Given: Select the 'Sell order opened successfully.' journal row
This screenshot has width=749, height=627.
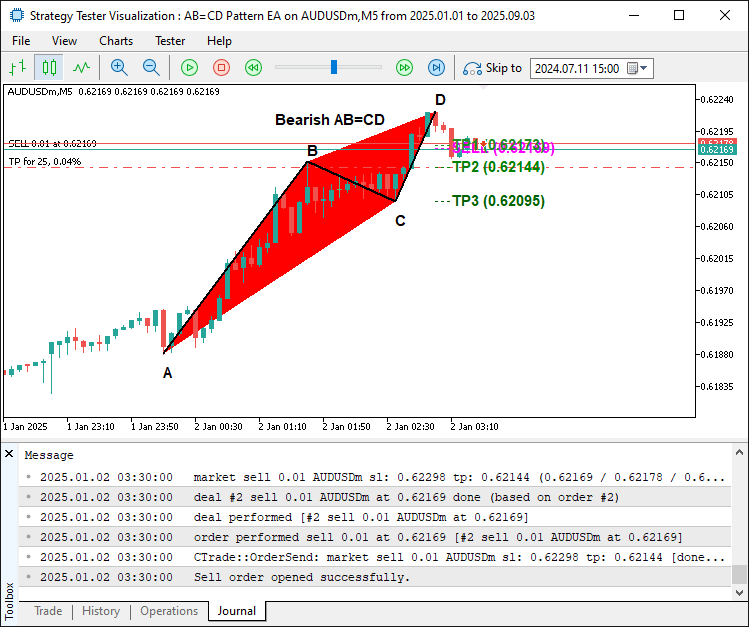Looking at the screenshot, I should 375,577.
